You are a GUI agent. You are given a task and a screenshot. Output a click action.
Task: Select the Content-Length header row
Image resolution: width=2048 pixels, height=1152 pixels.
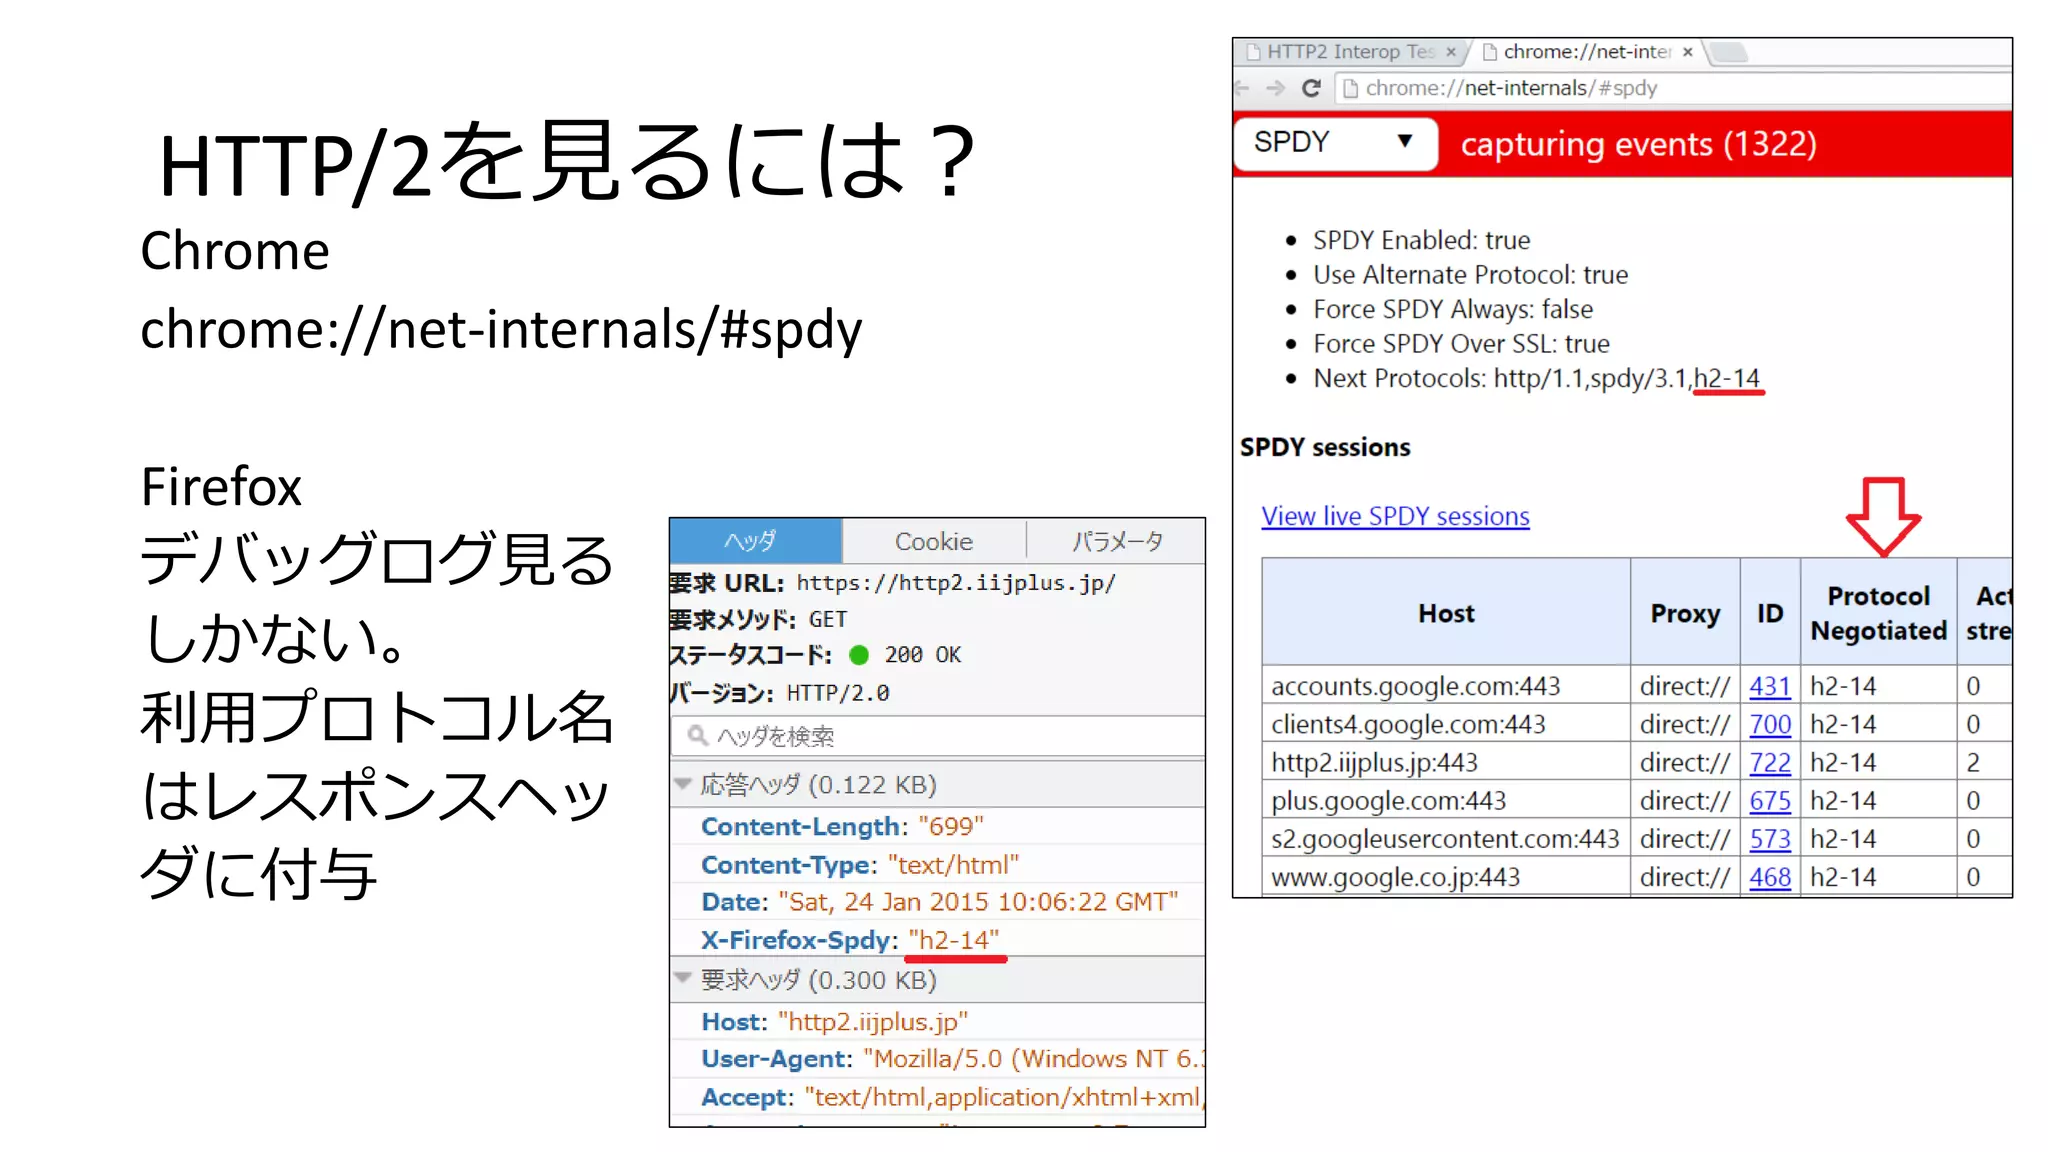(x=937, y=826)
